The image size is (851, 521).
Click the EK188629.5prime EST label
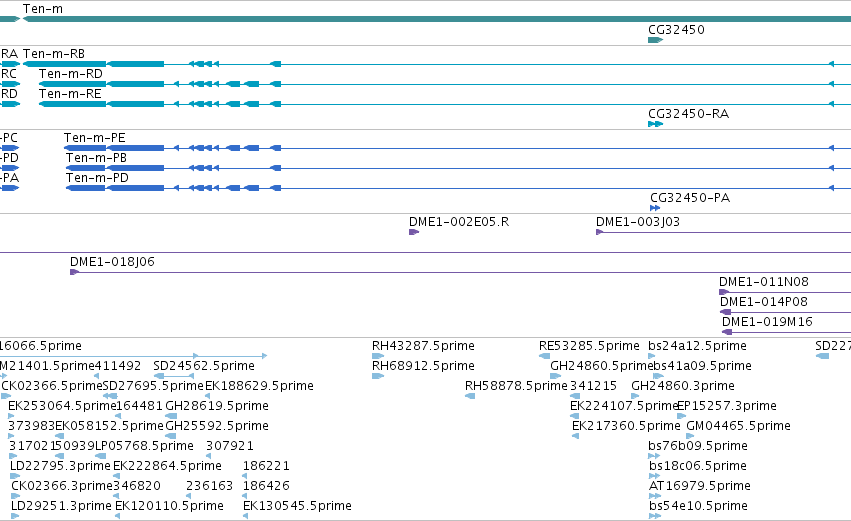coord(259,386)
